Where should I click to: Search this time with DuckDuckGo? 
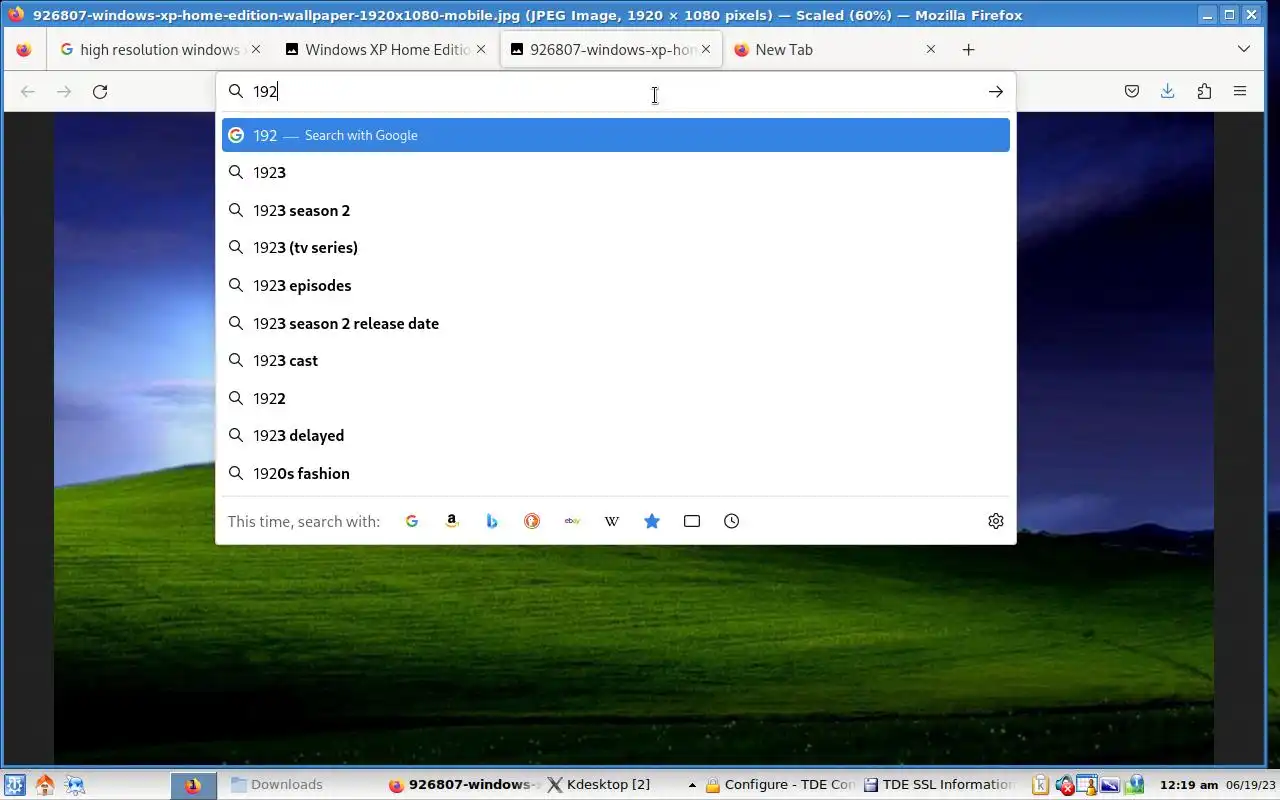tap(532, 521)
